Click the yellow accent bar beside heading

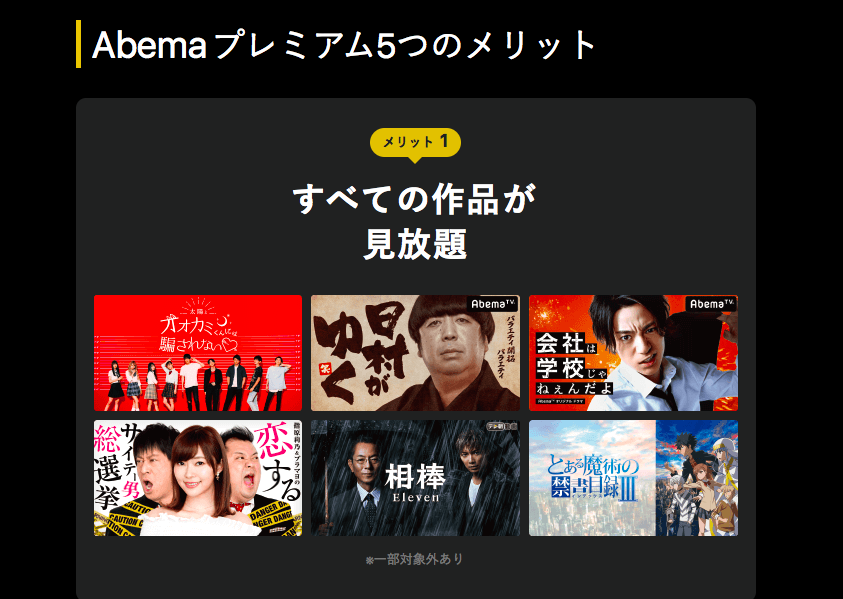[x=78, y=44]
